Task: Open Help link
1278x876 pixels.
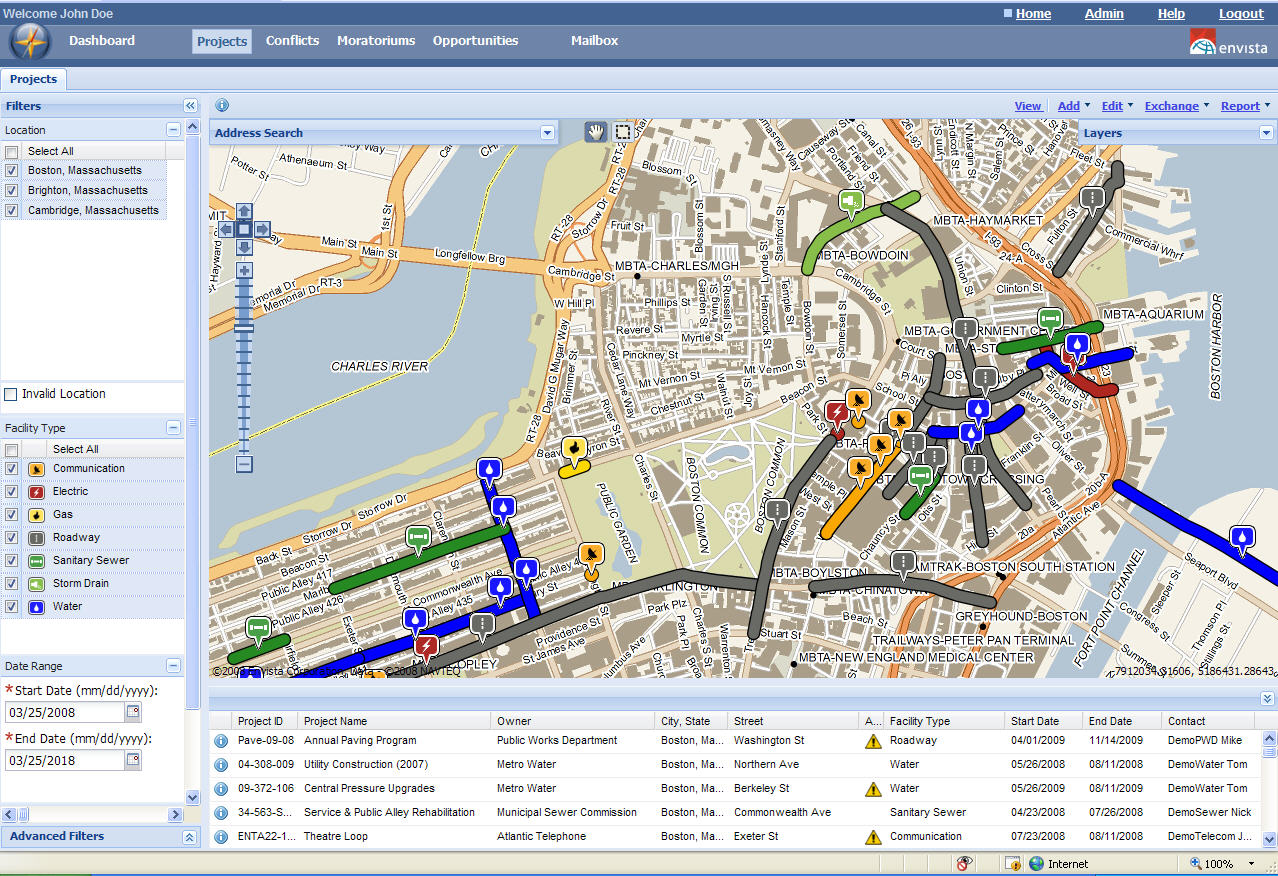Action: (1171, 14)
